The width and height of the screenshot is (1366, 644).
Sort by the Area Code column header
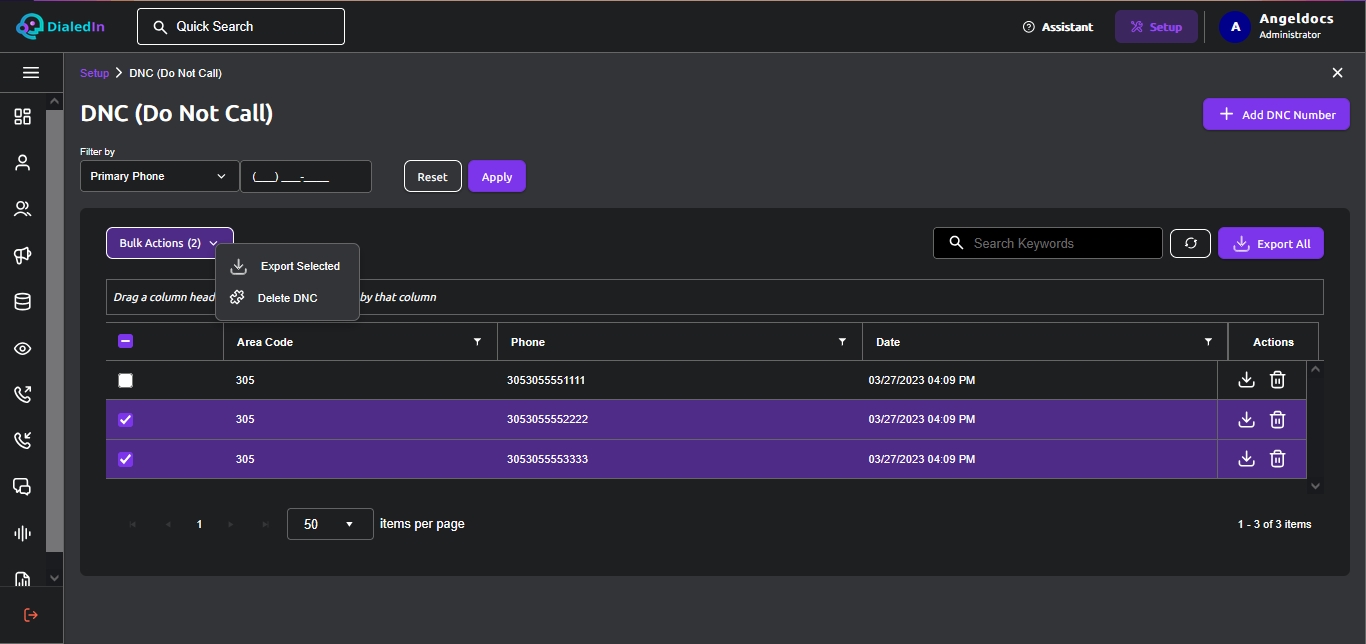(265, 342)
